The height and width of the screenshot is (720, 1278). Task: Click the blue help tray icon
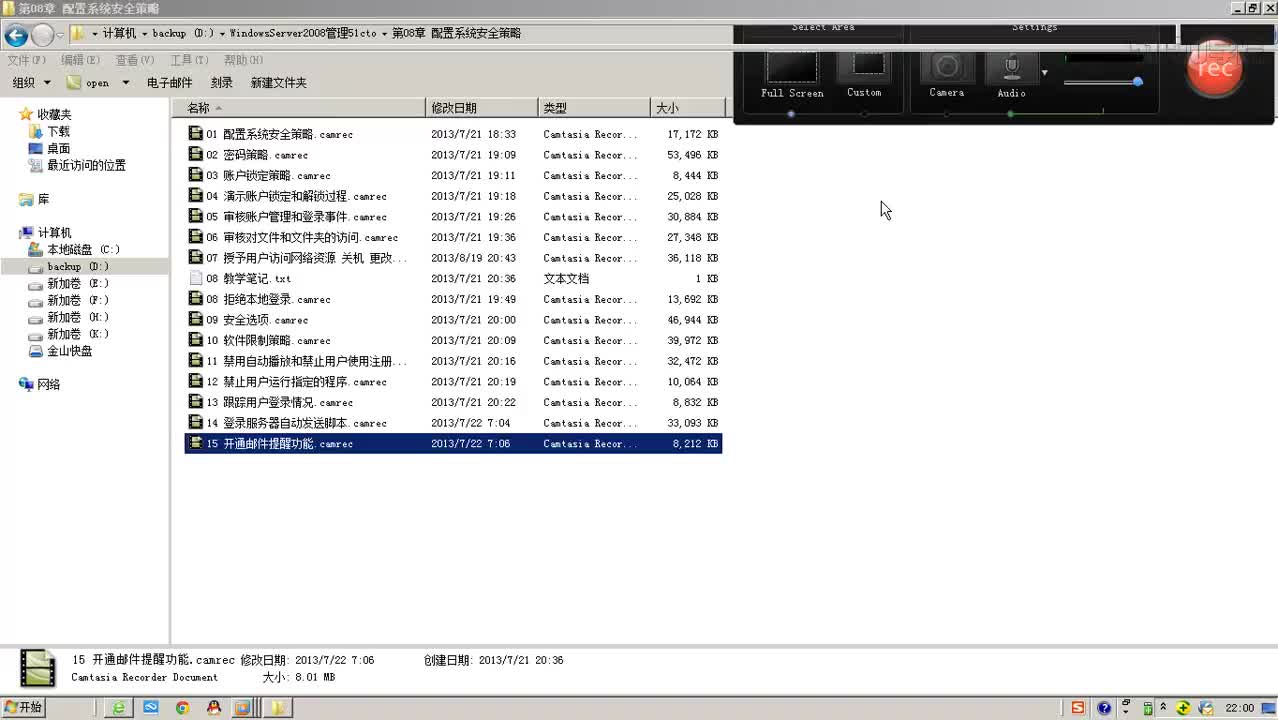pos(1104,708)
